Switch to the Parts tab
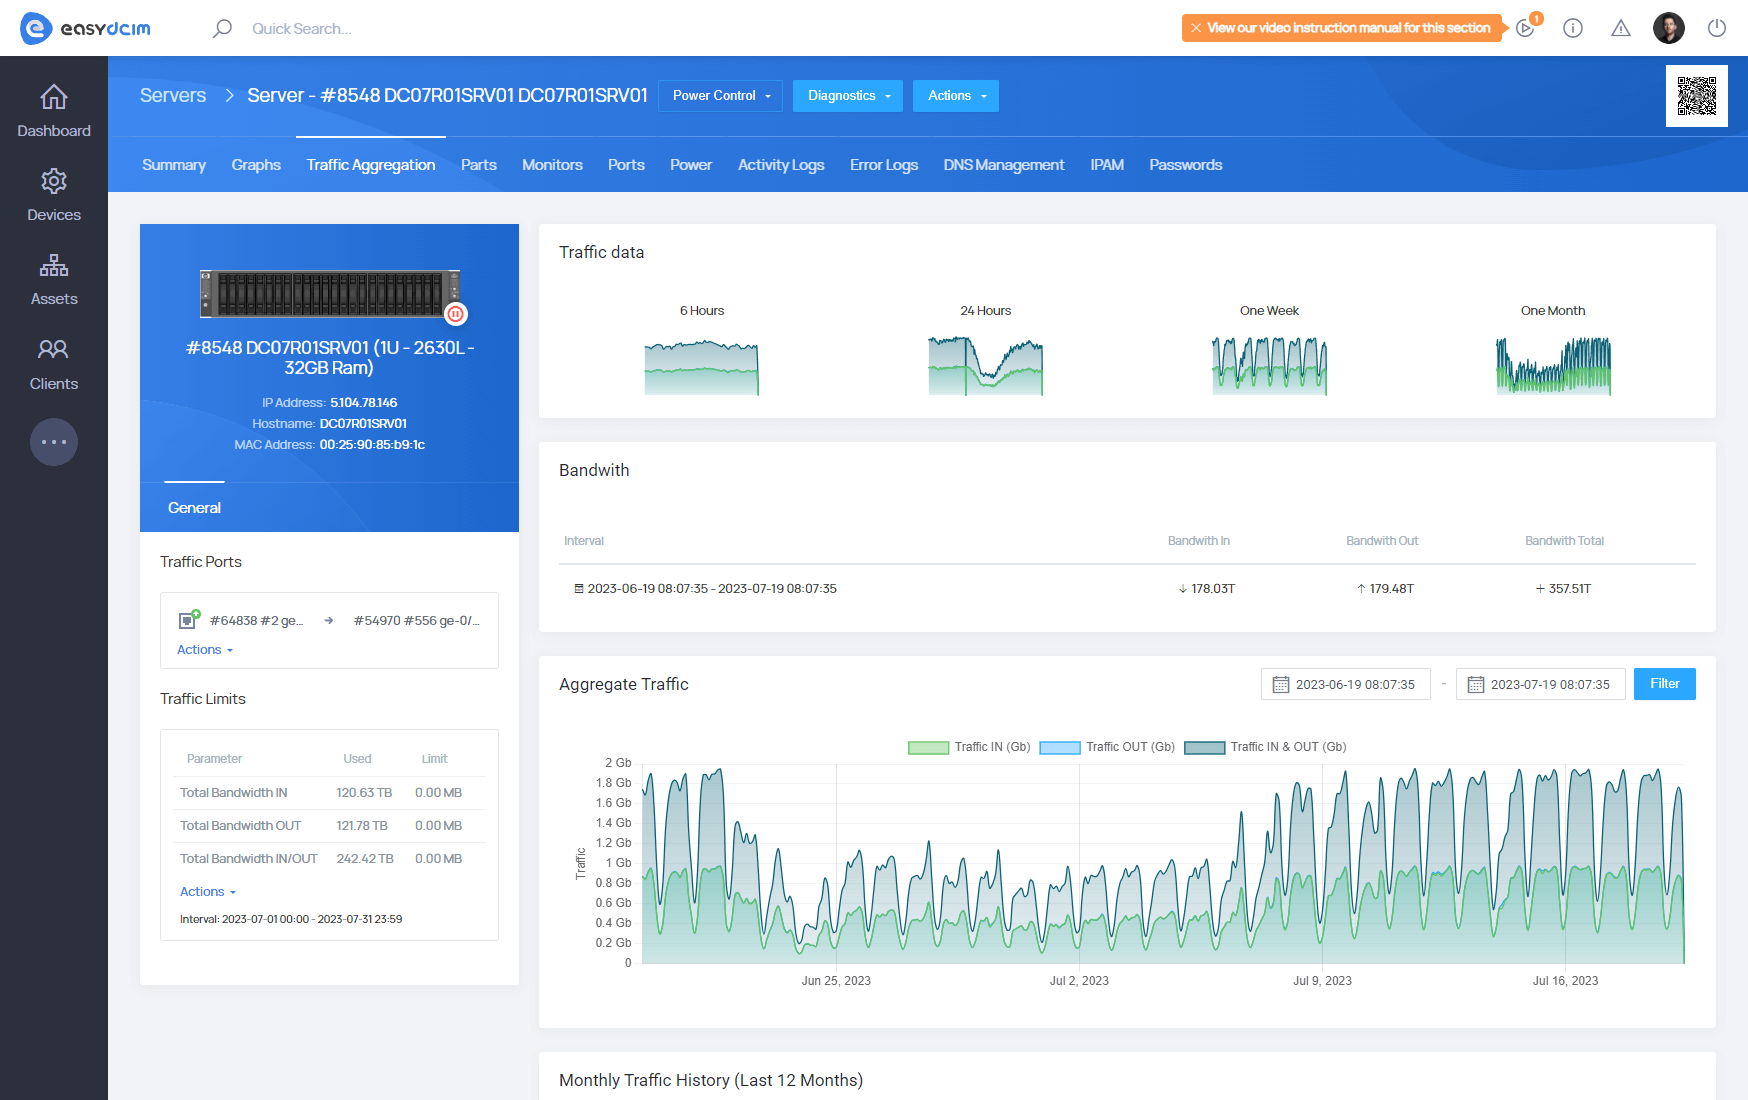 click(x=479, y=165)
